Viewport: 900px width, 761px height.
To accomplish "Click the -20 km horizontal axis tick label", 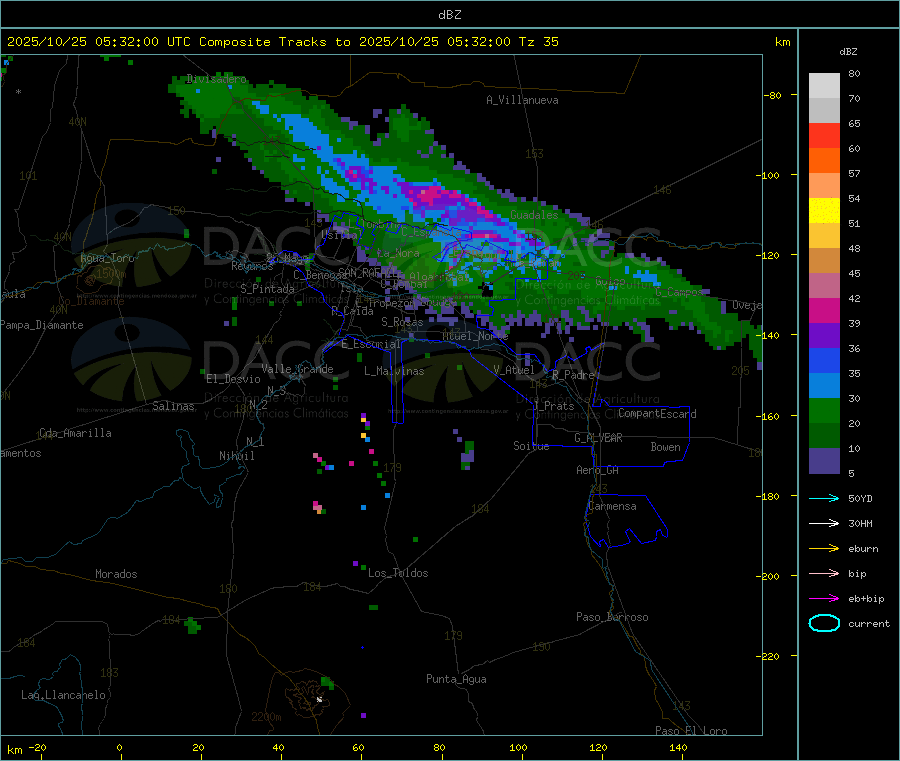I will [x=38, y=747].
